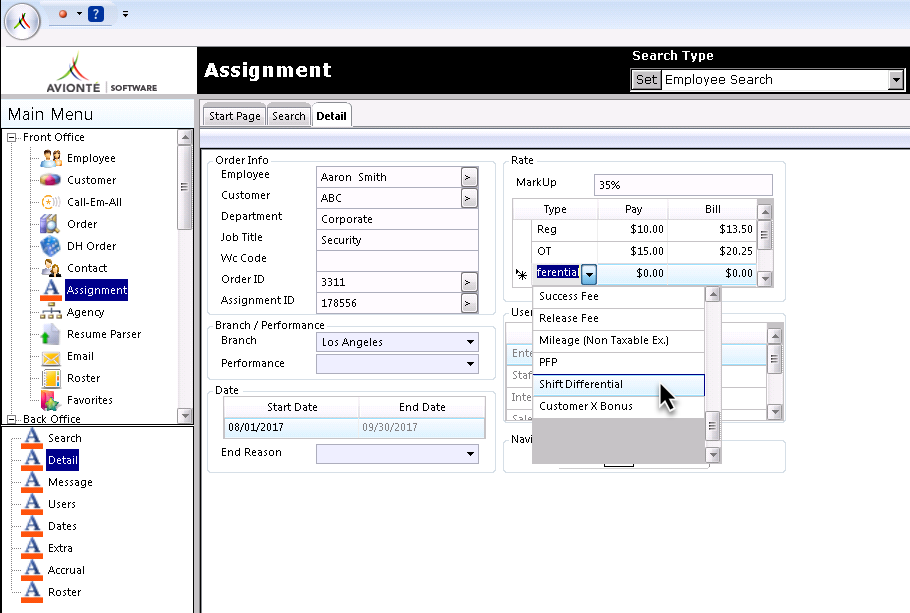The width and height of the screenshot is (910, 613).
Task: Collapse the Back Office tree node
Action: click(11, 419)
